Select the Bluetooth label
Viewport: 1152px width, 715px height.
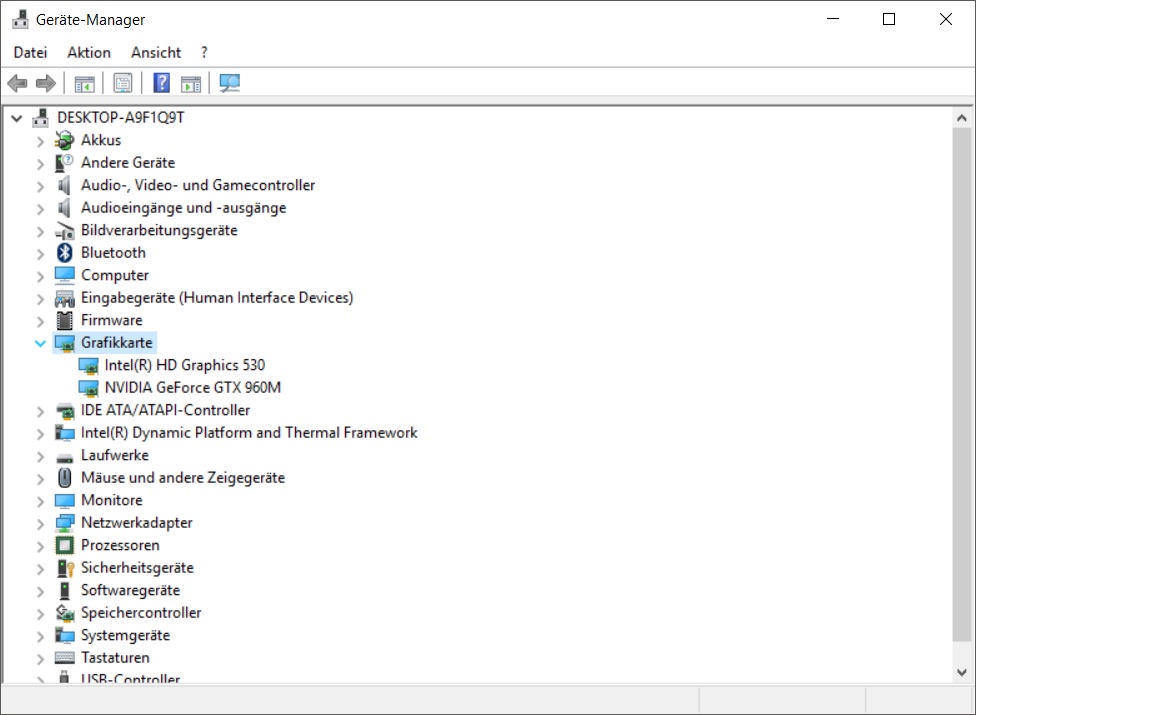[x=113, y=253]
